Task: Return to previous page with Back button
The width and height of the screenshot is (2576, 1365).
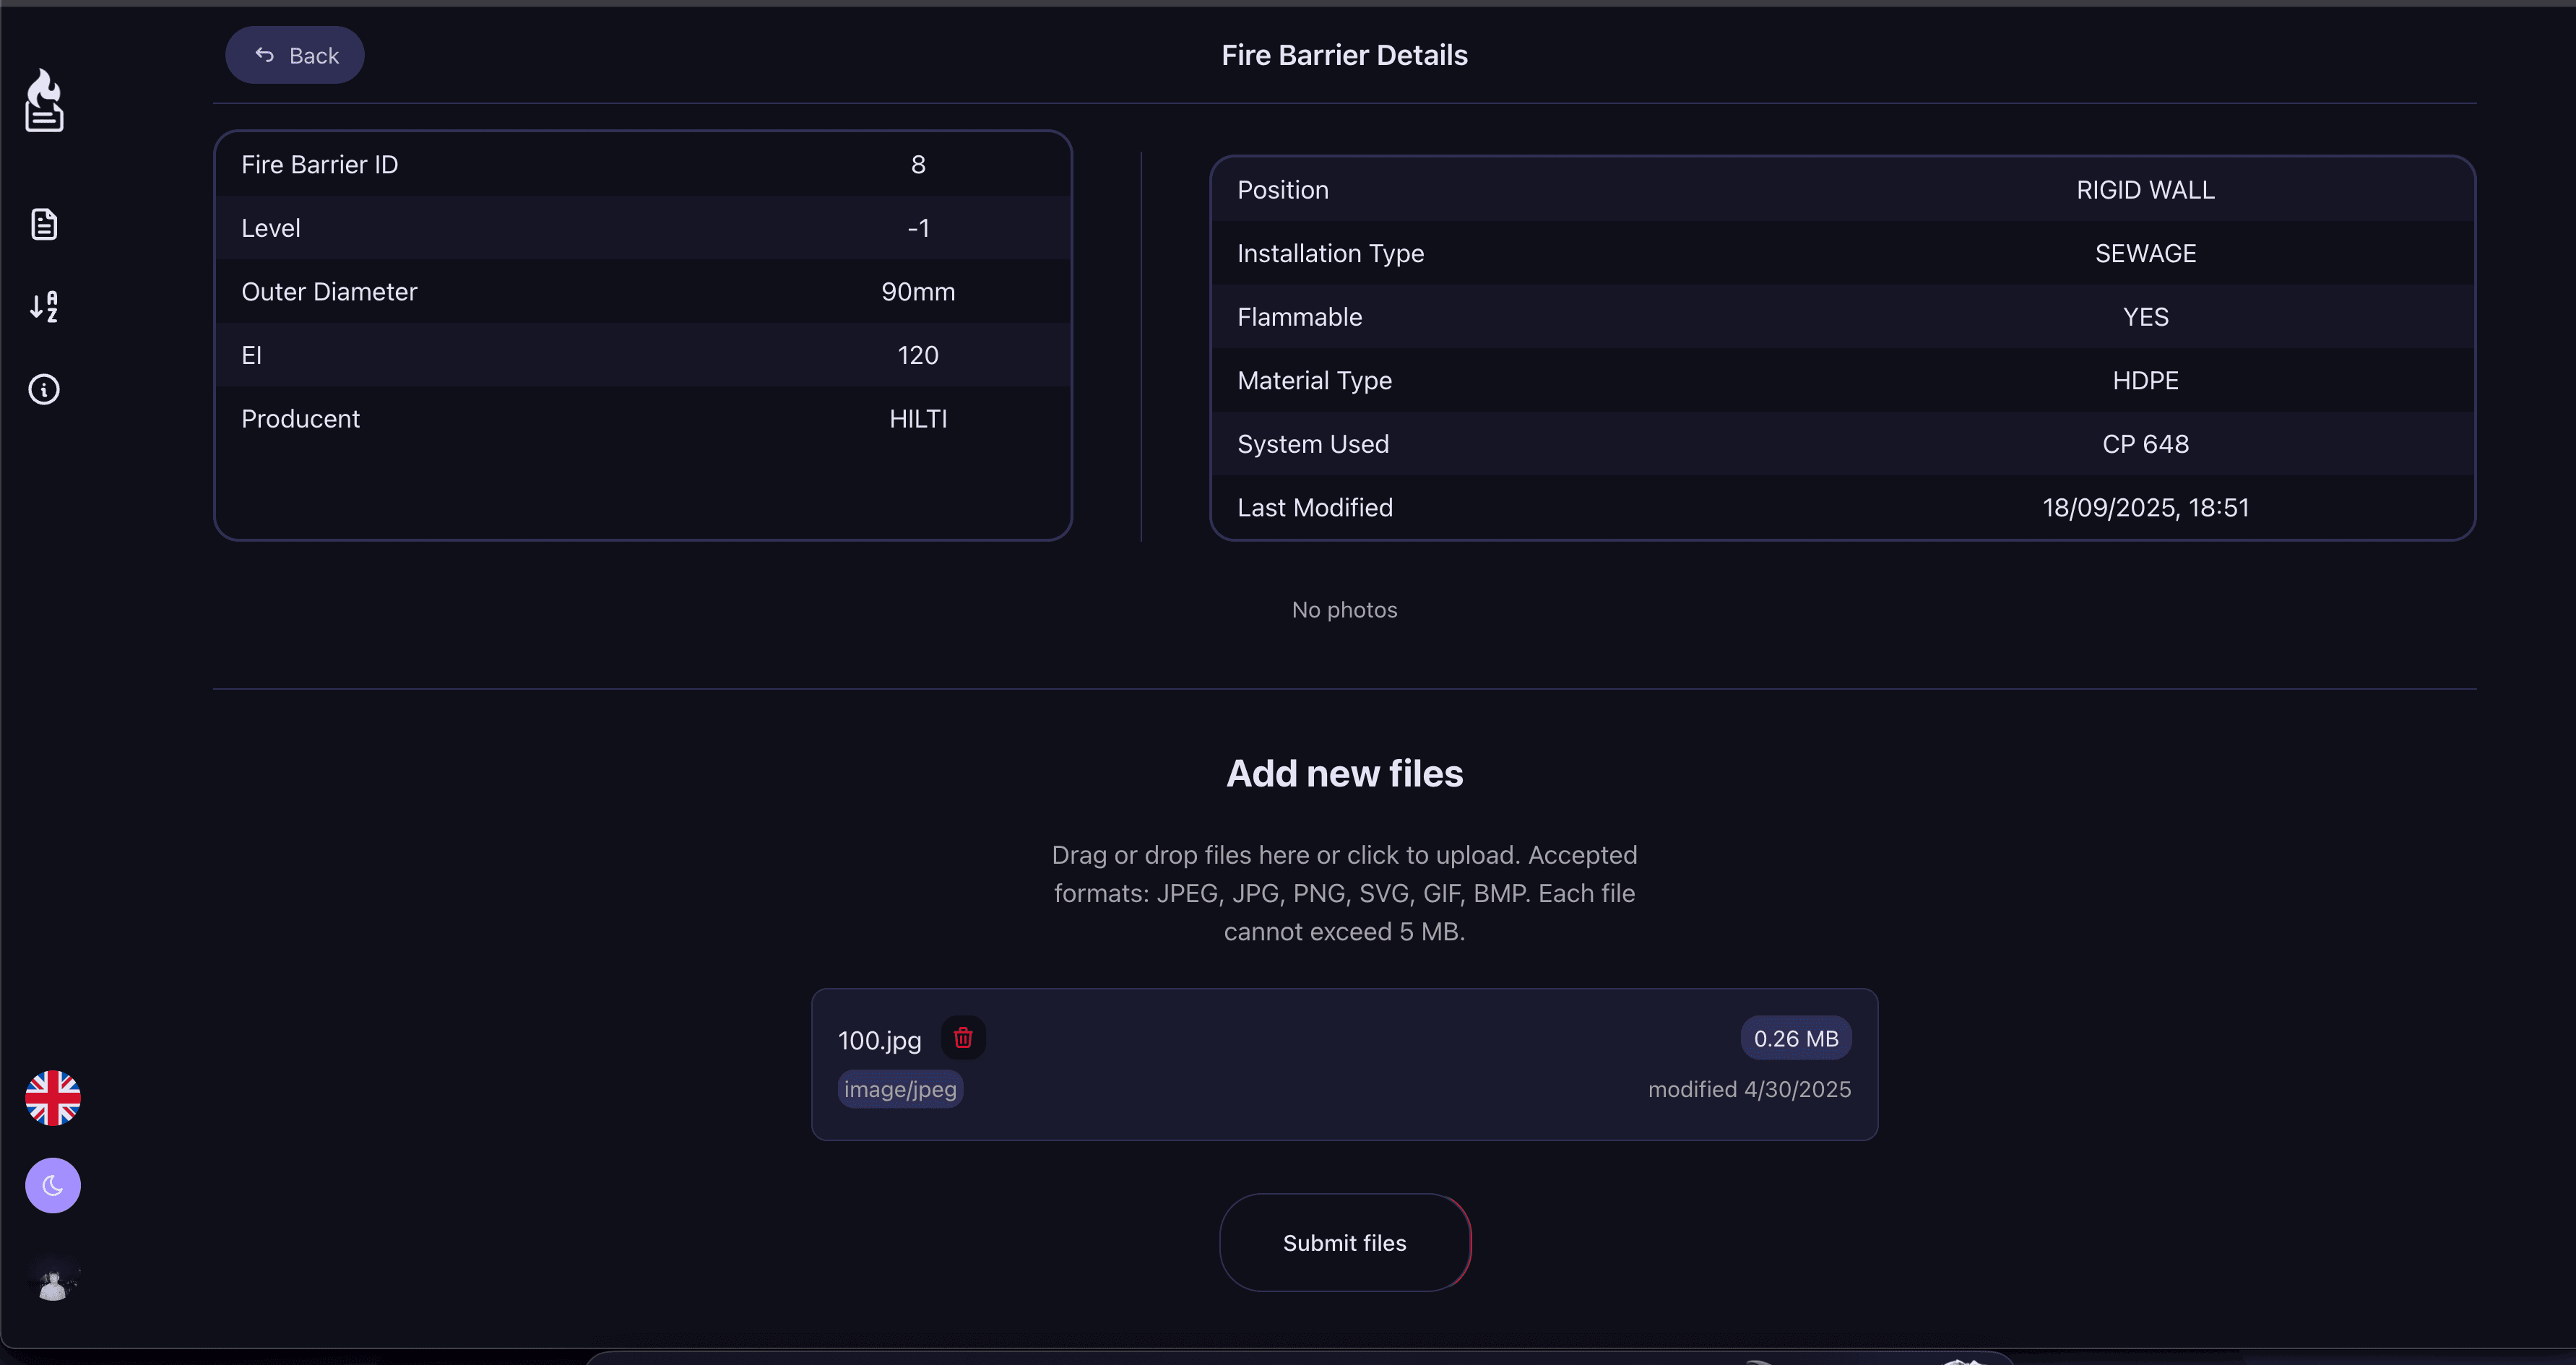Action: tap(294, 55)
